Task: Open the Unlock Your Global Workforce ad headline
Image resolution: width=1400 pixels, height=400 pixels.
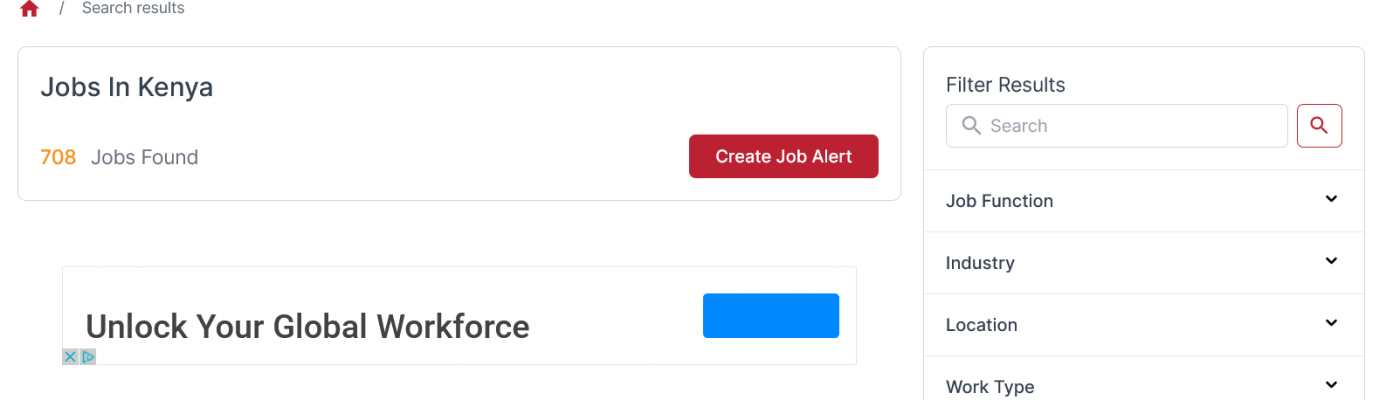Action: coord(307,326)
